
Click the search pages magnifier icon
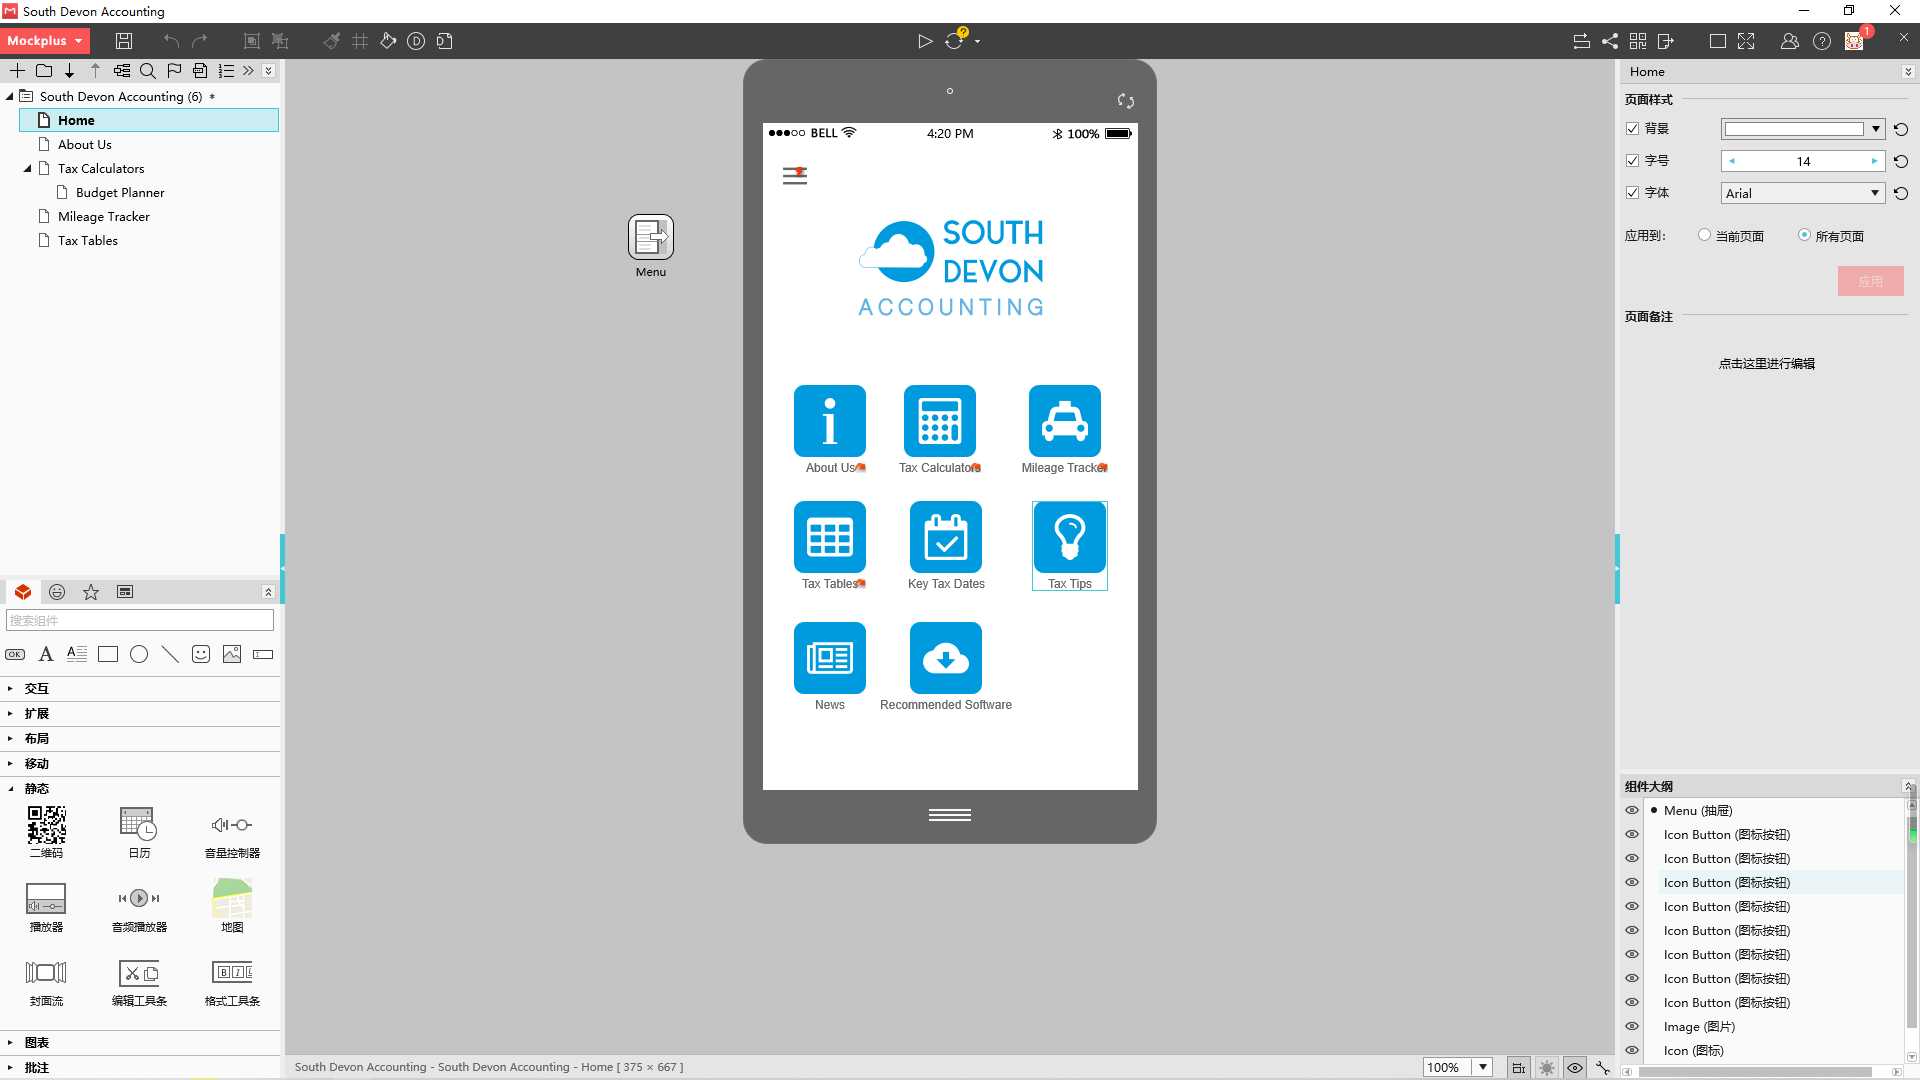pos(148,71)
